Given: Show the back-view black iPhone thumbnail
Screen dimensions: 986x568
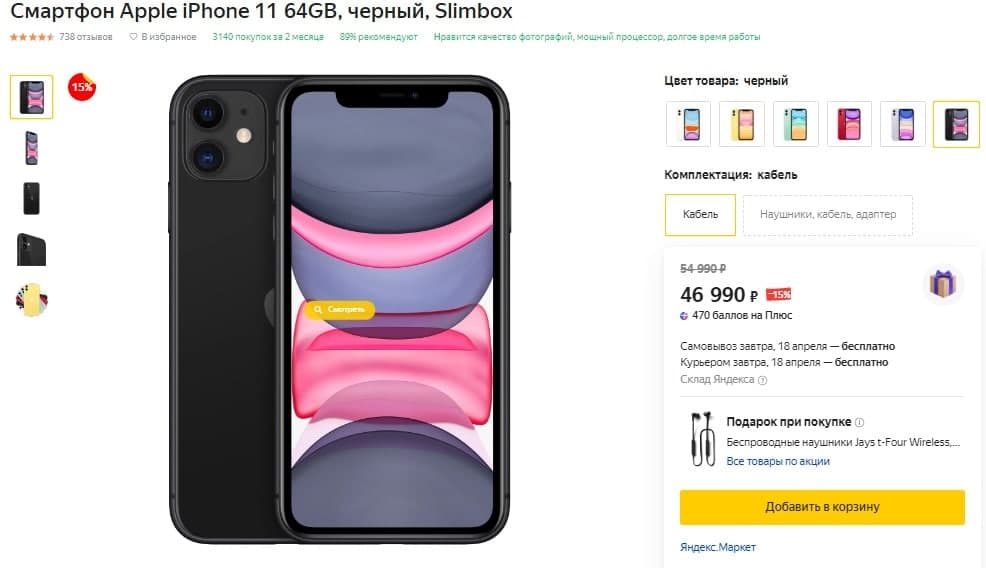Looking at the screenshot, I should click(x=31, y=199).
